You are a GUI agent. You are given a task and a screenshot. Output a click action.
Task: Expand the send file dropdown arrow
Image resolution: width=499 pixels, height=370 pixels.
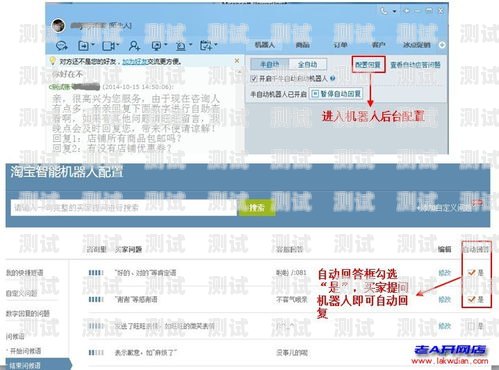click(93, 44)
